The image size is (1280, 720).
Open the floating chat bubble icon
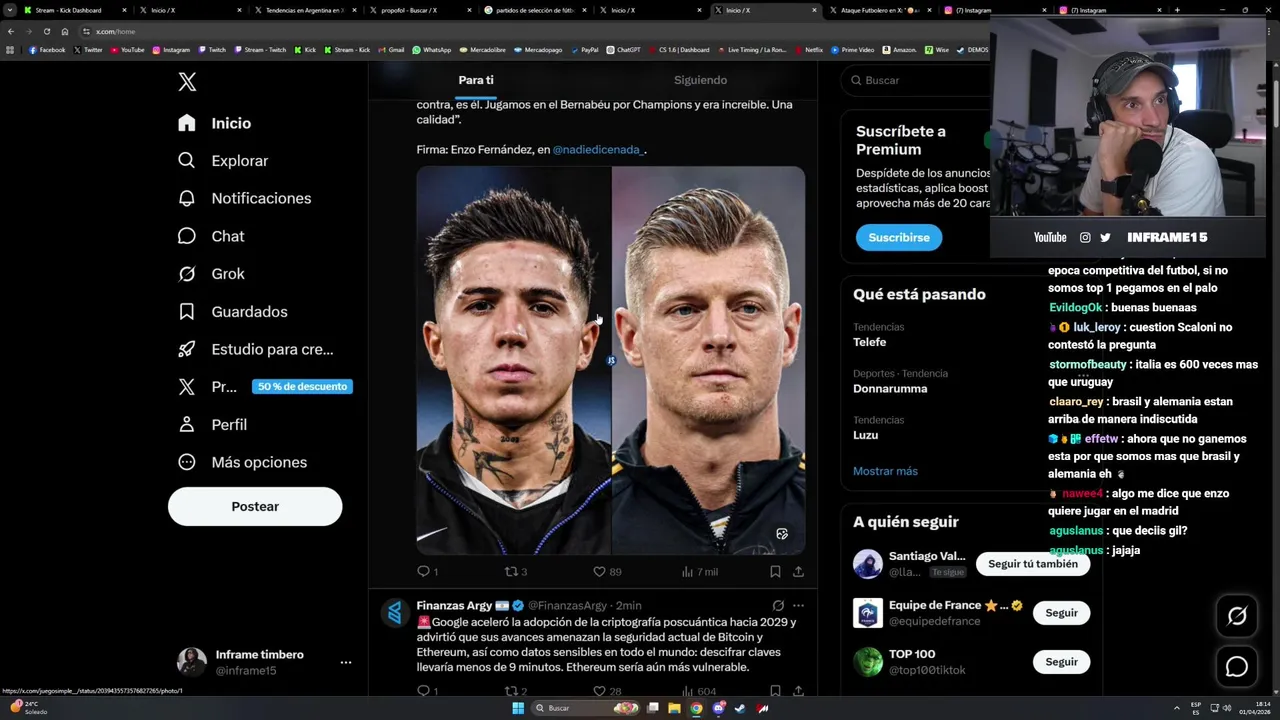tap(1237, 666)
